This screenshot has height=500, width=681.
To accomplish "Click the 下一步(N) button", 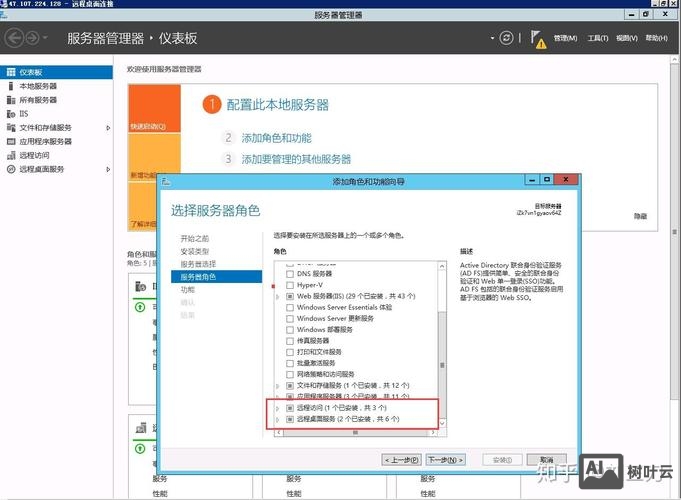I will [x=446, y=460].
